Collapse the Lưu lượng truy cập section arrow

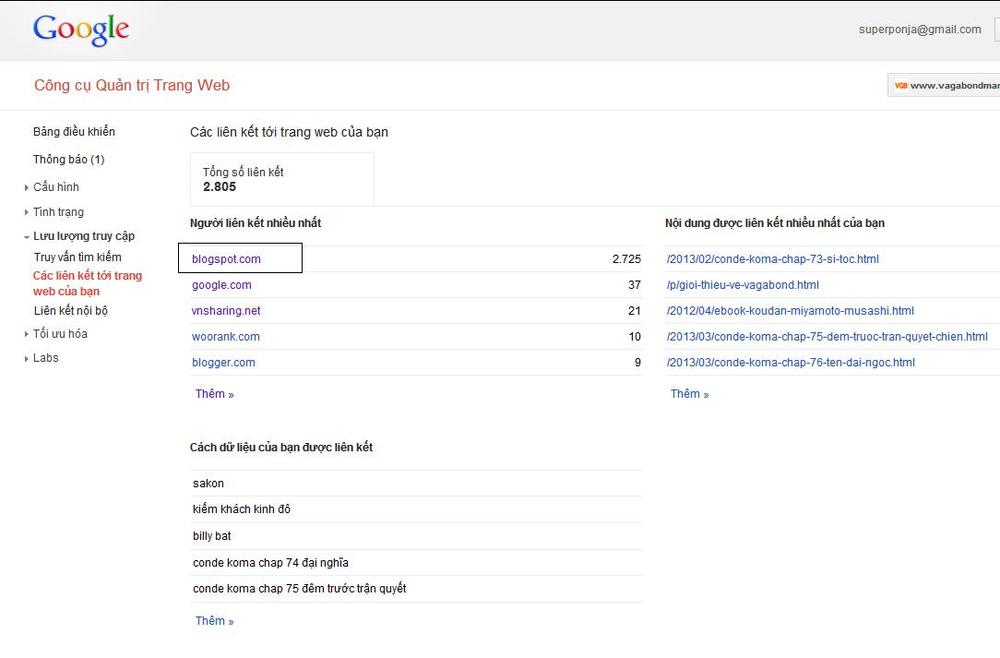tap(26, 237)
